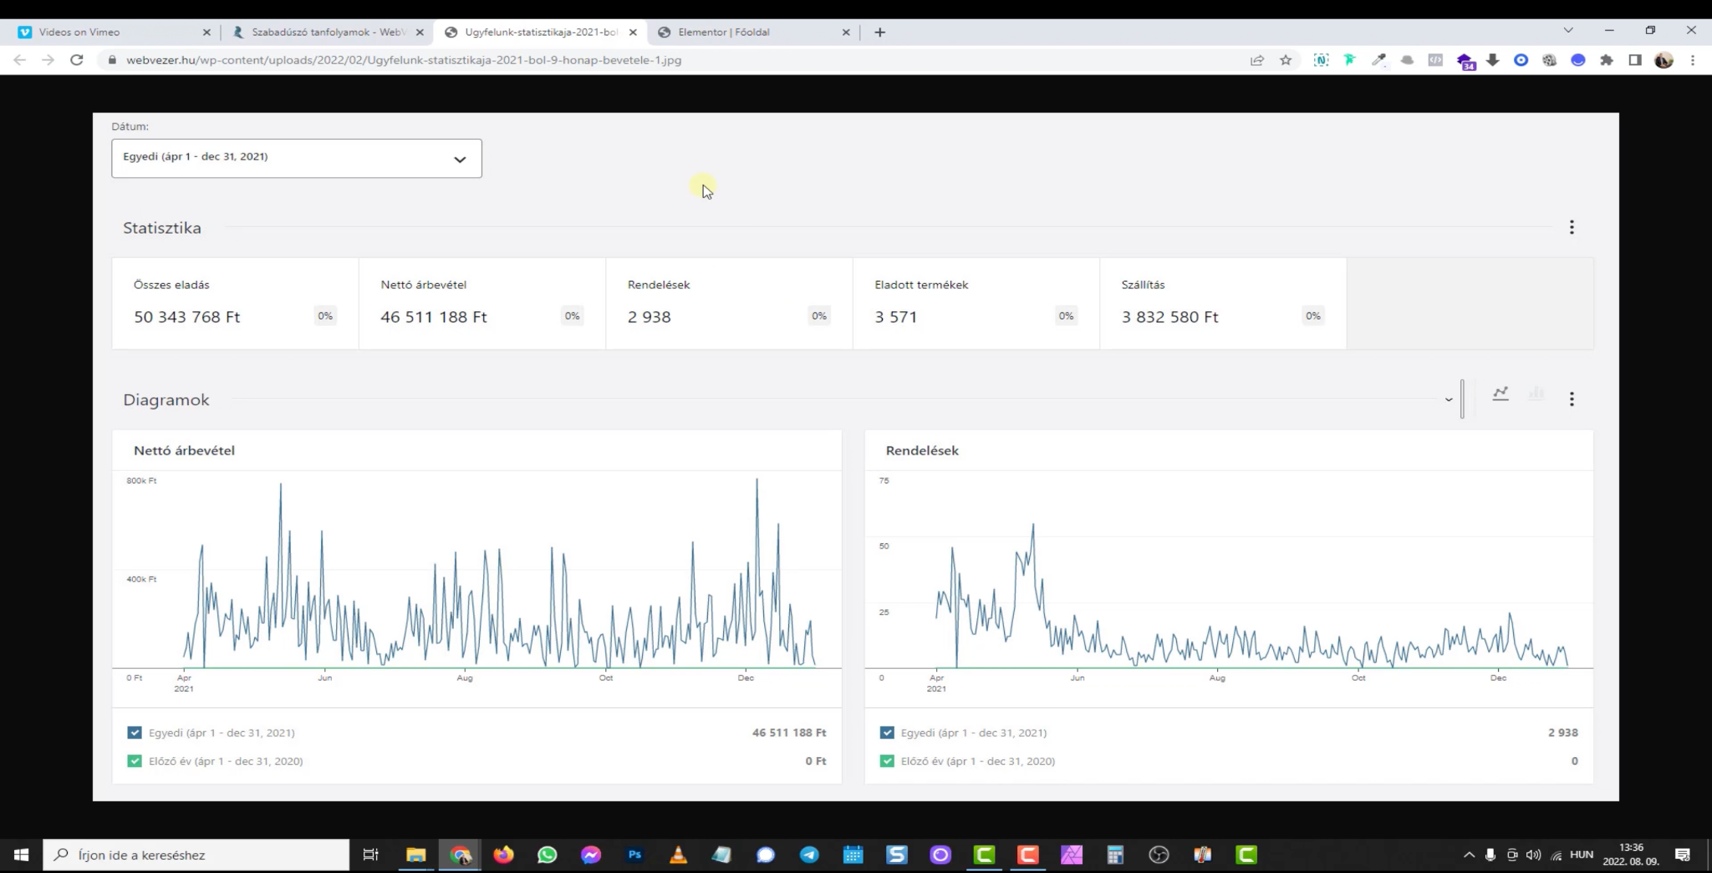Viewport: 1712px width, 873px height.
Task: Open Photoshop from the taskbar
Action: pyautogui.click(x=634, y=855)
